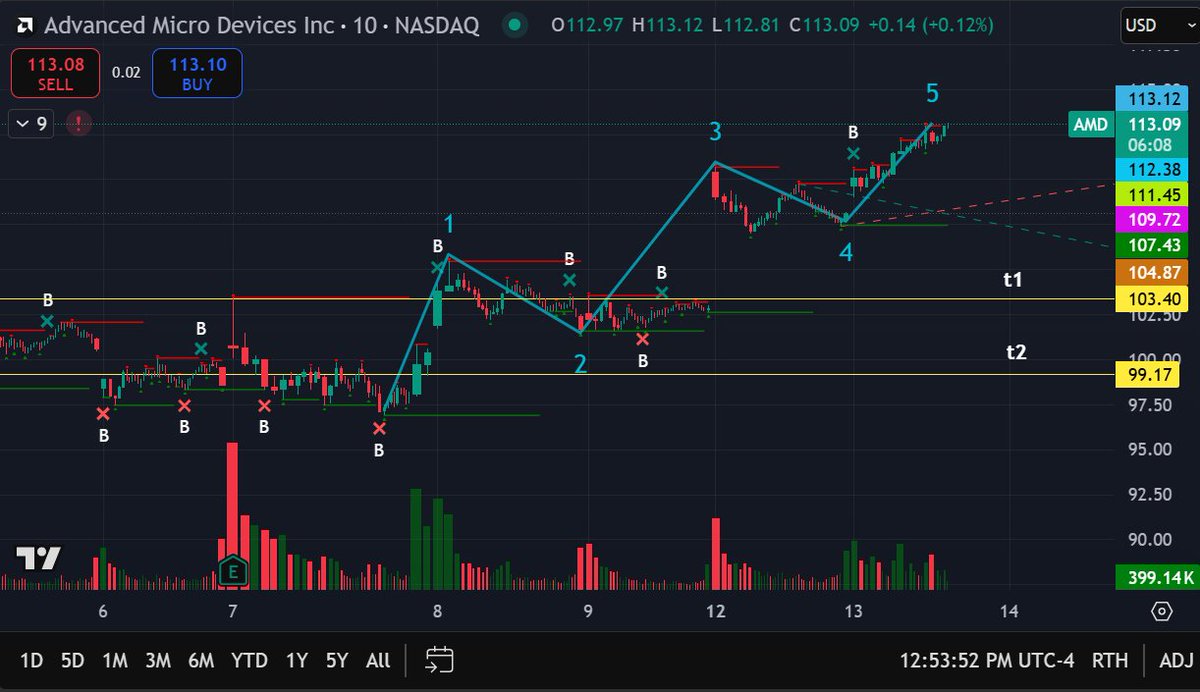Image resolution: width=1200 pixels, height=692 pixels.
Task: Select the 6M time range
Action: click(x=201, y=660)
